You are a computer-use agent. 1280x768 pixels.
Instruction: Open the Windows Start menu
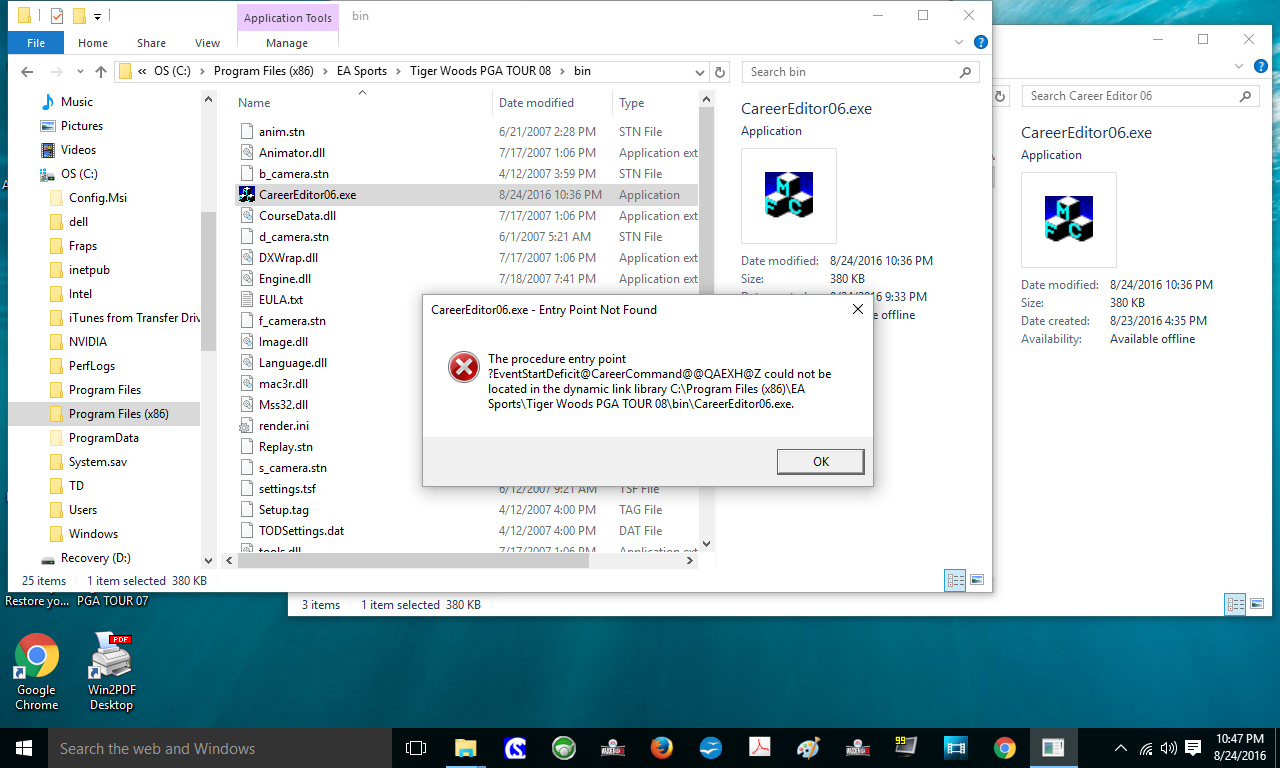pyautogui.click(x=24, y=748)
